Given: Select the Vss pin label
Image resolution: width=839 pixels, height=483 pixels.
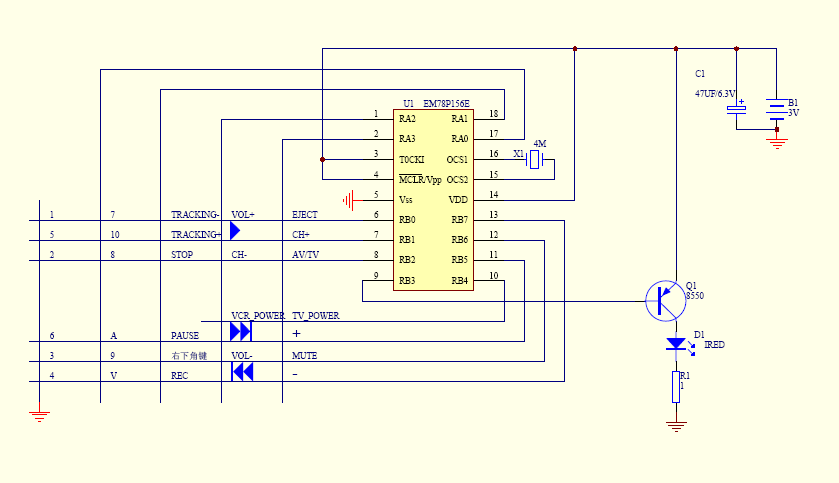Looking at the screenshot, I should pyautogui.click(x=406, y=200).
